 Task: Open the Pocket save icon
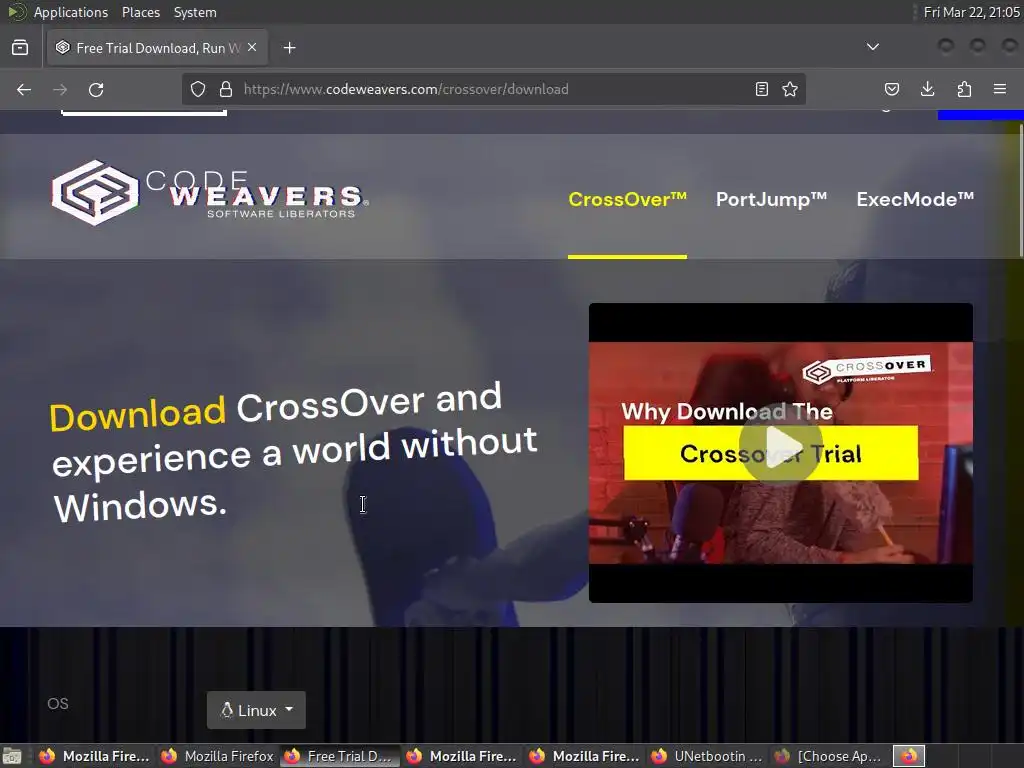click(x=891, y=89)
